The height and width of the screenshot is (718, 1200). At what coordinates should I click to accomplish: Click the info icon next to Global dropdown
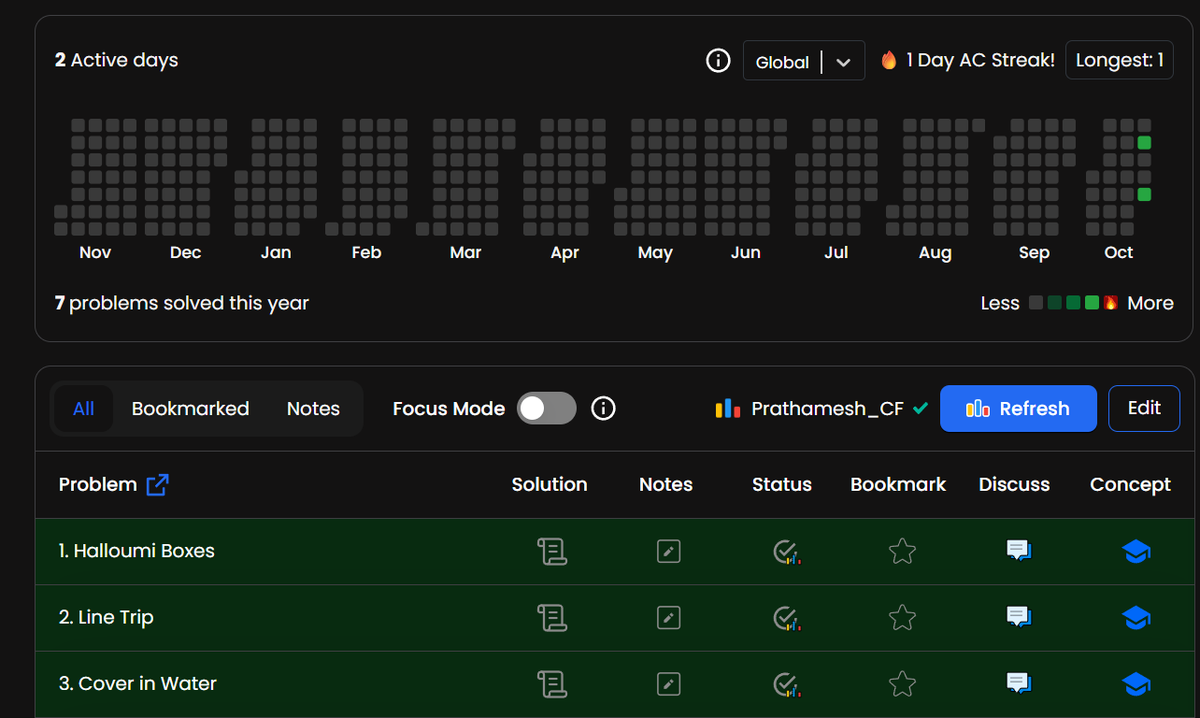point(718,61)
